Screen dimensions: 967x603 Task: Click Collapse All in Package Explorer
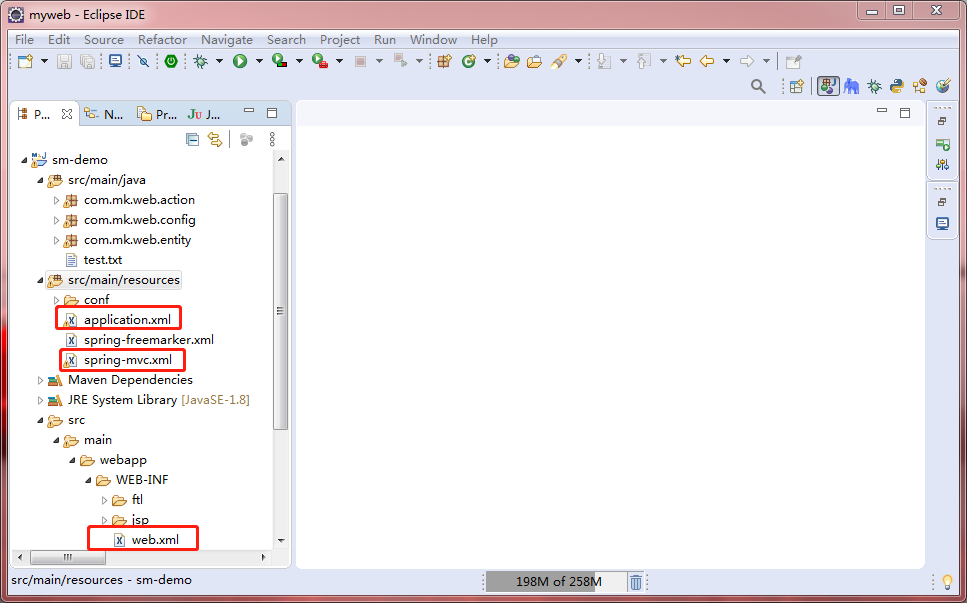point(192,139)
